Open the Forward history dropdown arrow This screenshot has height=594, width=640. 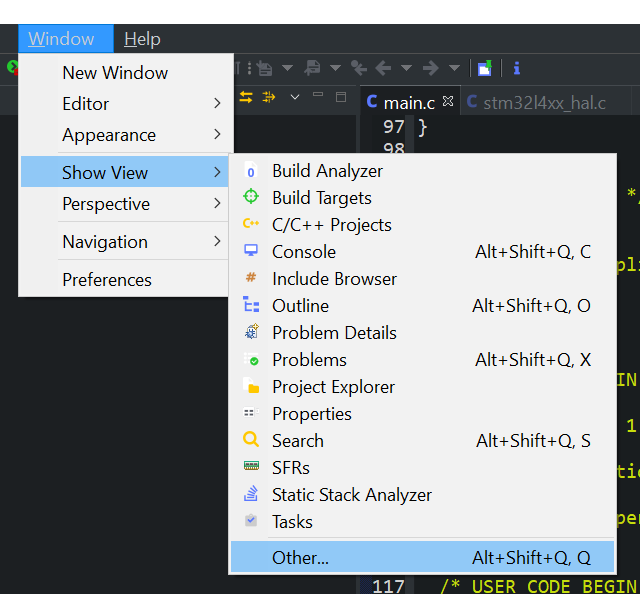pos(454,68)
